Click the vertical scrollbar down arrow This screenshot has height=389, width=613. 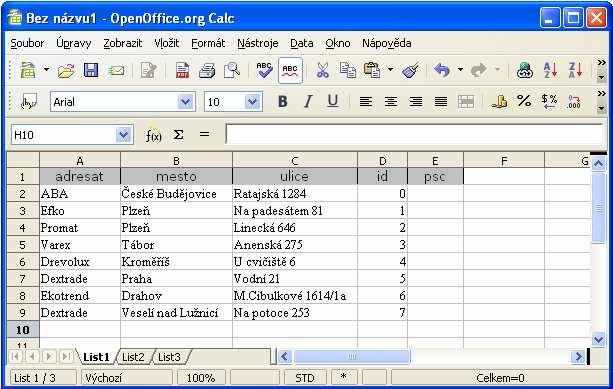(x=599, y=339)
